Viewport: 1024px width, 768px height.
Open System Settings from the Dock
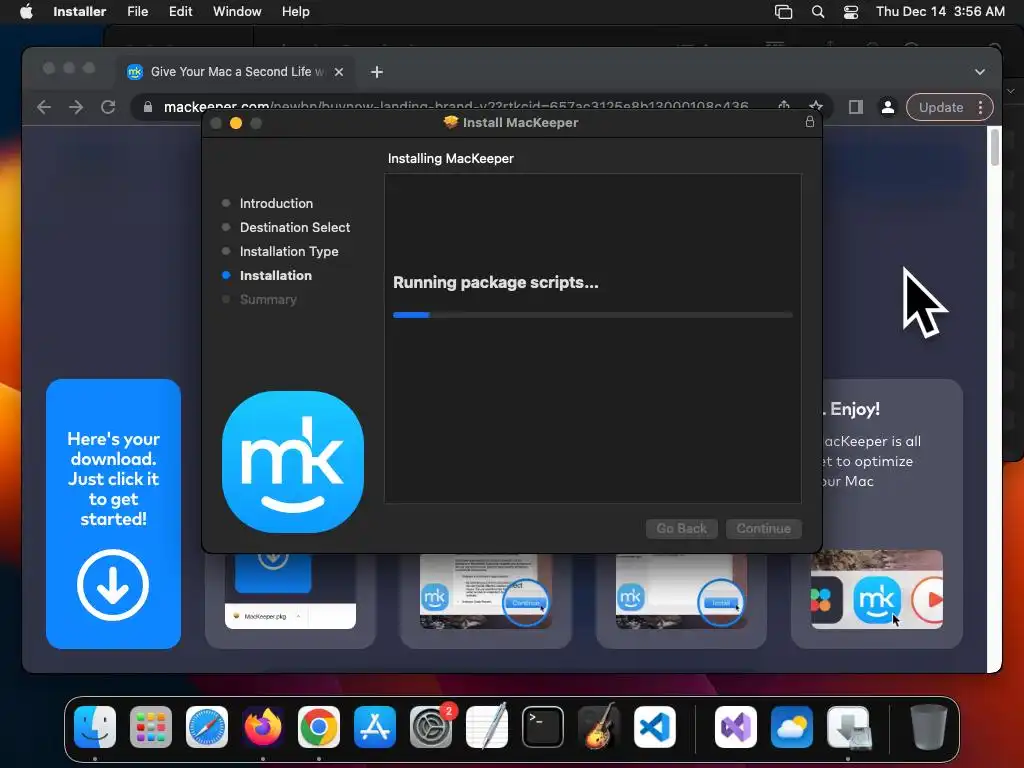pyautogui.click(x=431, y=727)
